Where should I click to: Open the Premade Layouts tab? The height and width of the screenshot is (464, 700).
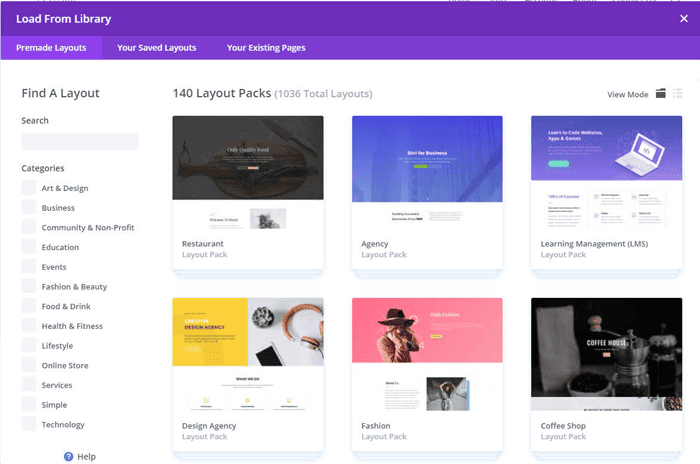(x=51, y=48)
